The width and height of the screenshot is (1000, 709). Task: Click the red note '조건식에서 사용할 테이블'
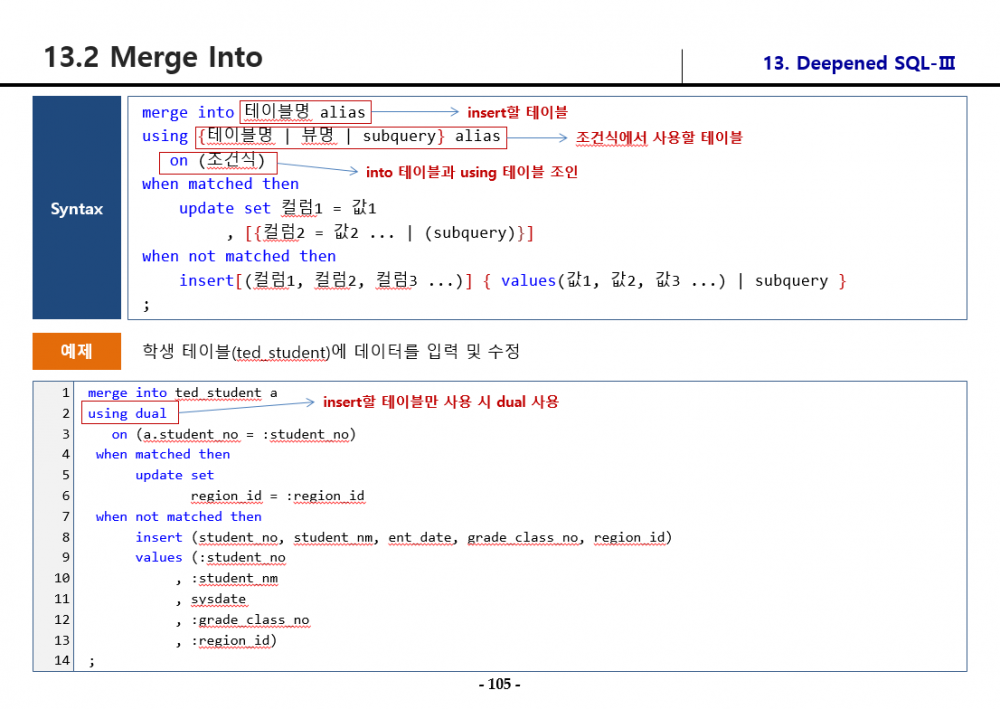(x=659, y=138)
